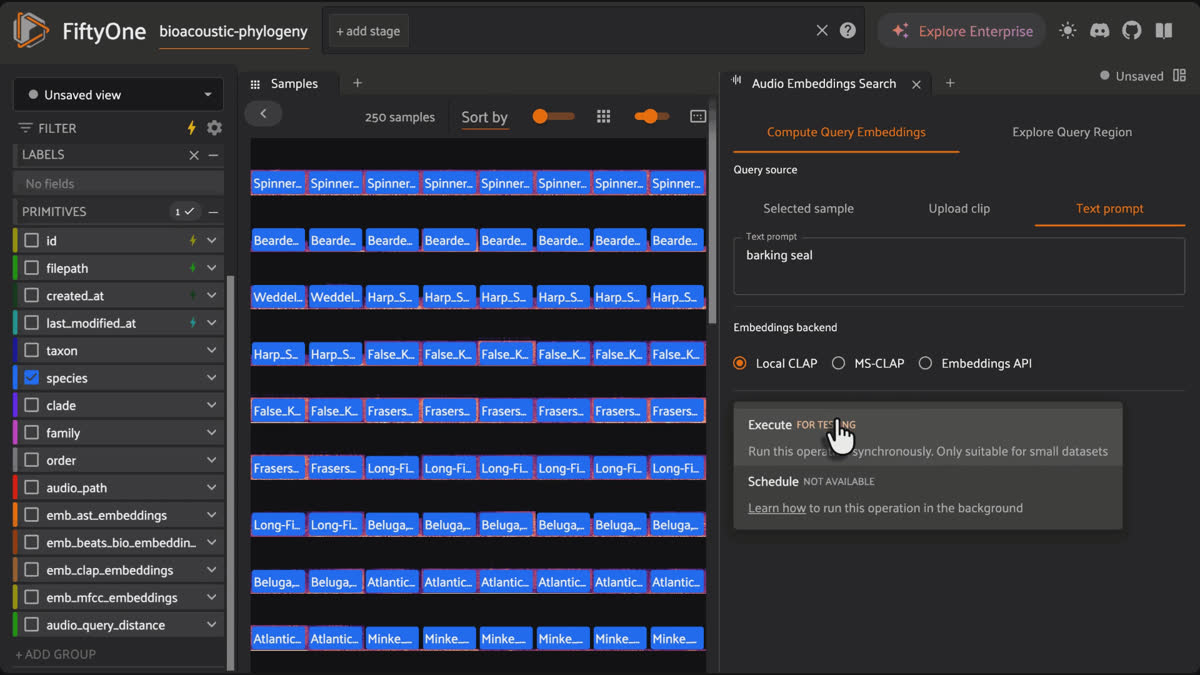Add a panel beside Audio Embeddings Search

tap(950, 83)
